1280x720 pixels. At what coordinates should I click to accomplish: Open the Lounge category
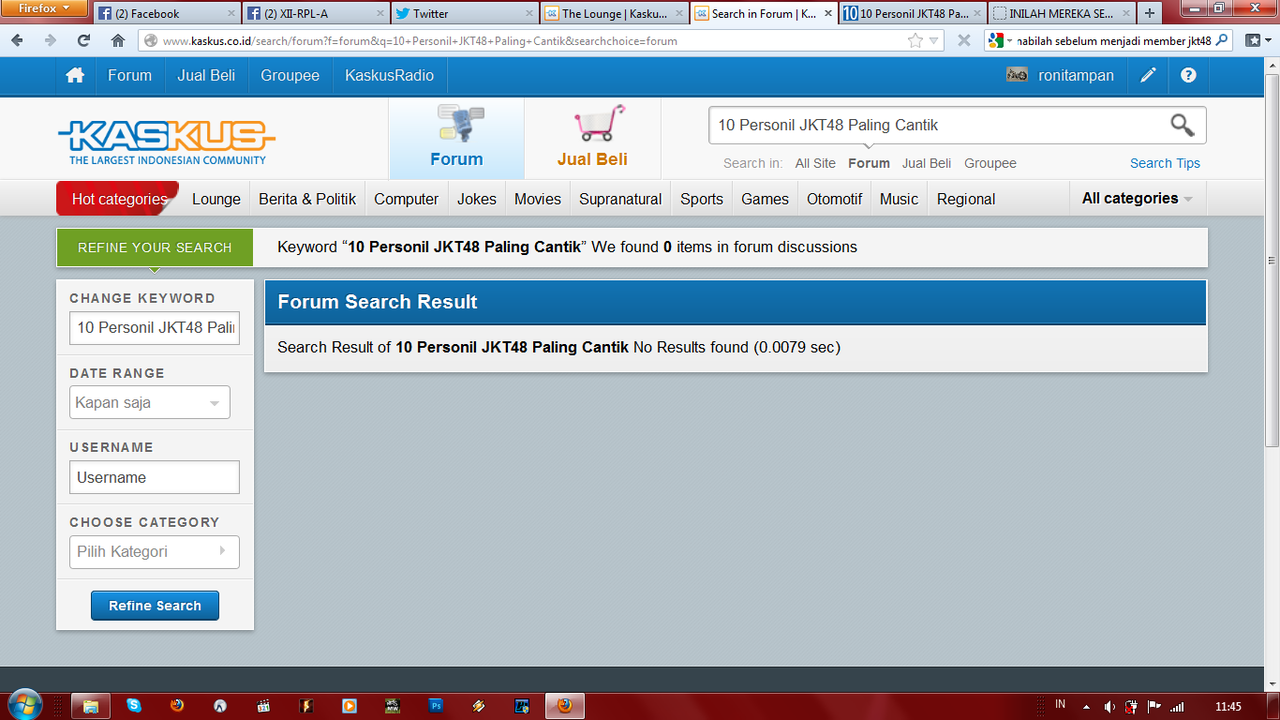point(216,199)
